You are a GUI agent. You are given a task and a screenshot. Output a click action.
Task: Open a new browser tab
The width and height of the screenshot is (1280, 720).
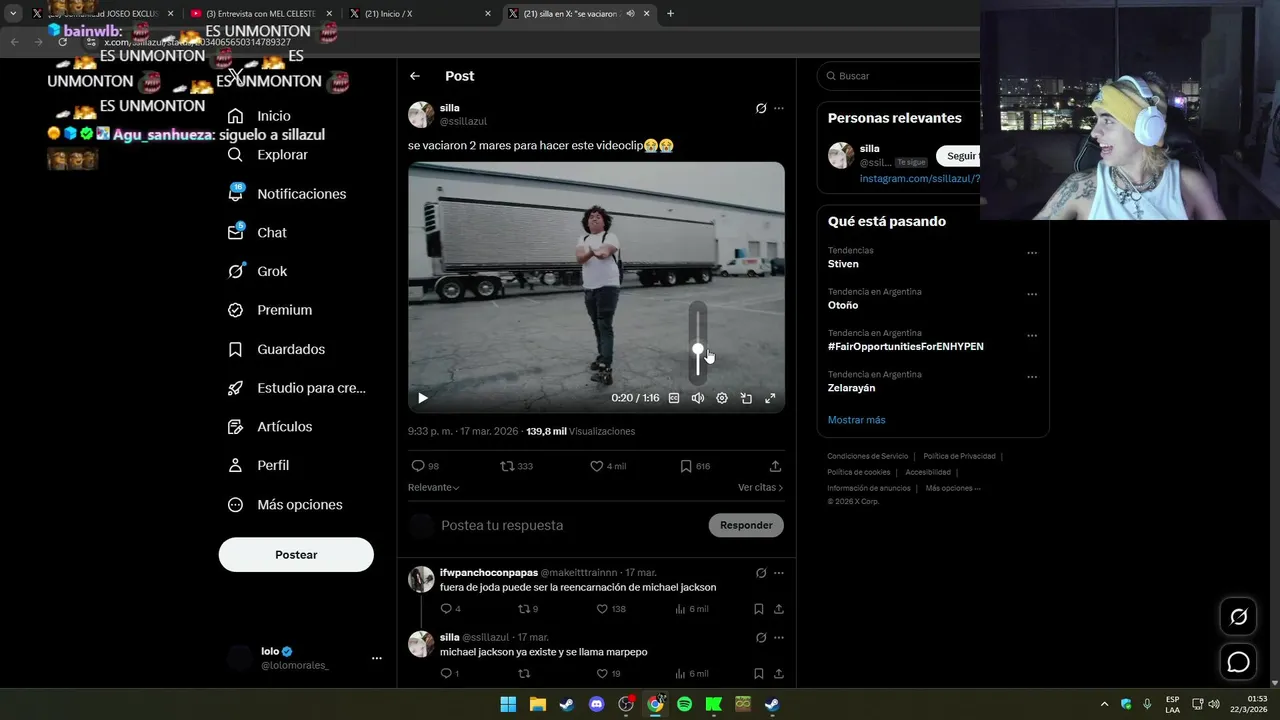tap(670, 13)
